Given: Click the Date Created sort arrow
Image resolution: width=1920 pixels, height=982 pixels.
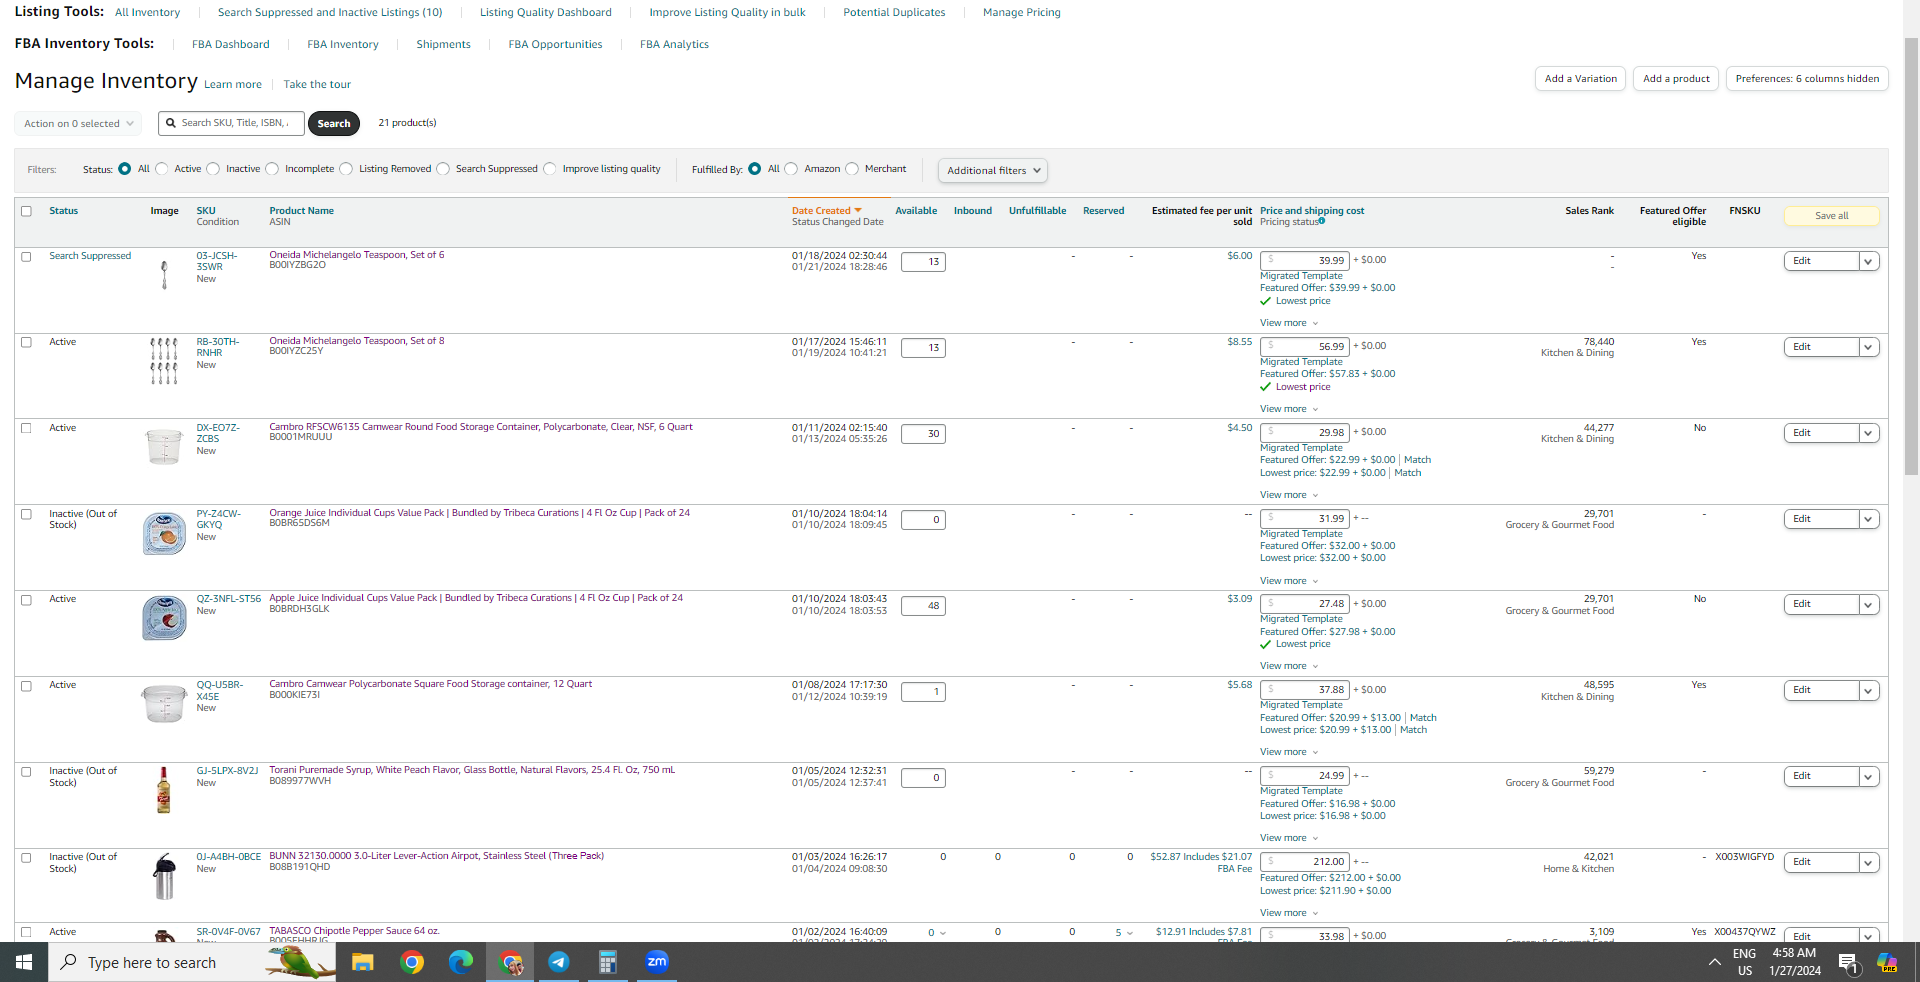Looking at the screenshot, I should (857, 210).
